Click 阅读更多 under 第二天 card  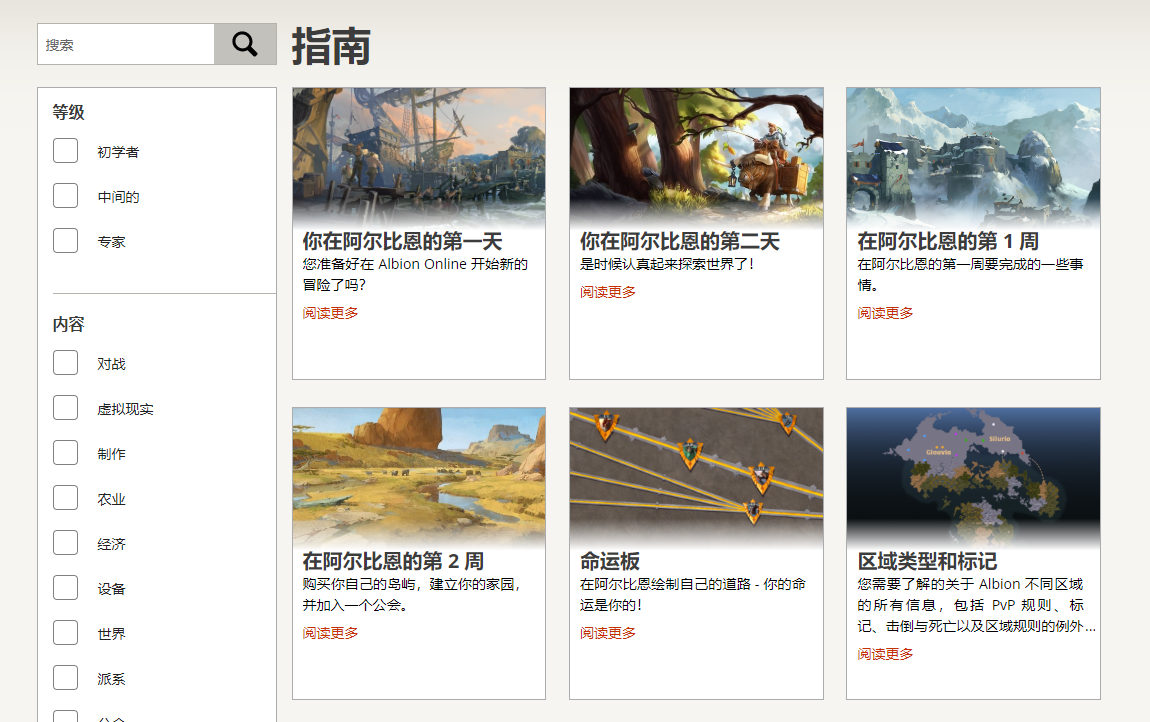pyautogui.click(x=607, y=292)
